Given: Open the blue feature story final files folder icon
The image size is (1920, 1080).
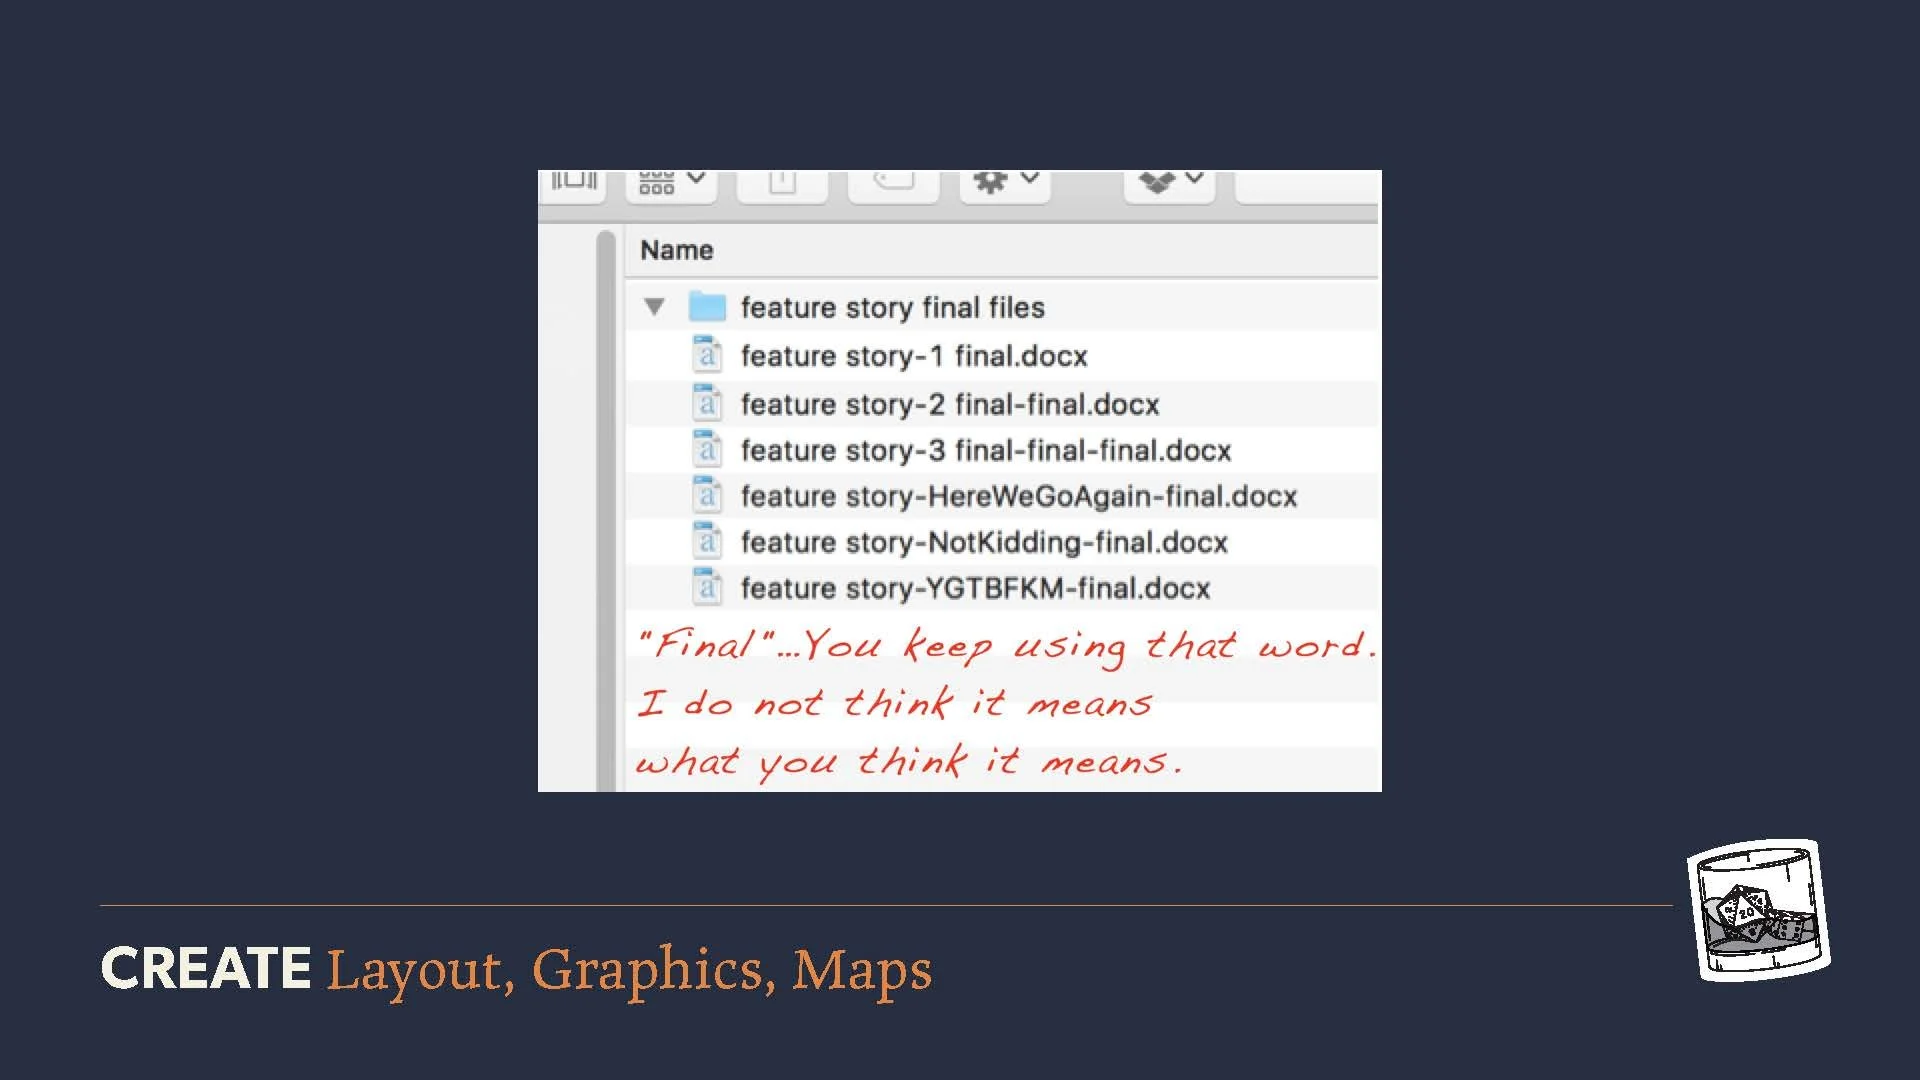Looking at the screenshot, I should click(x=707, y=307).
